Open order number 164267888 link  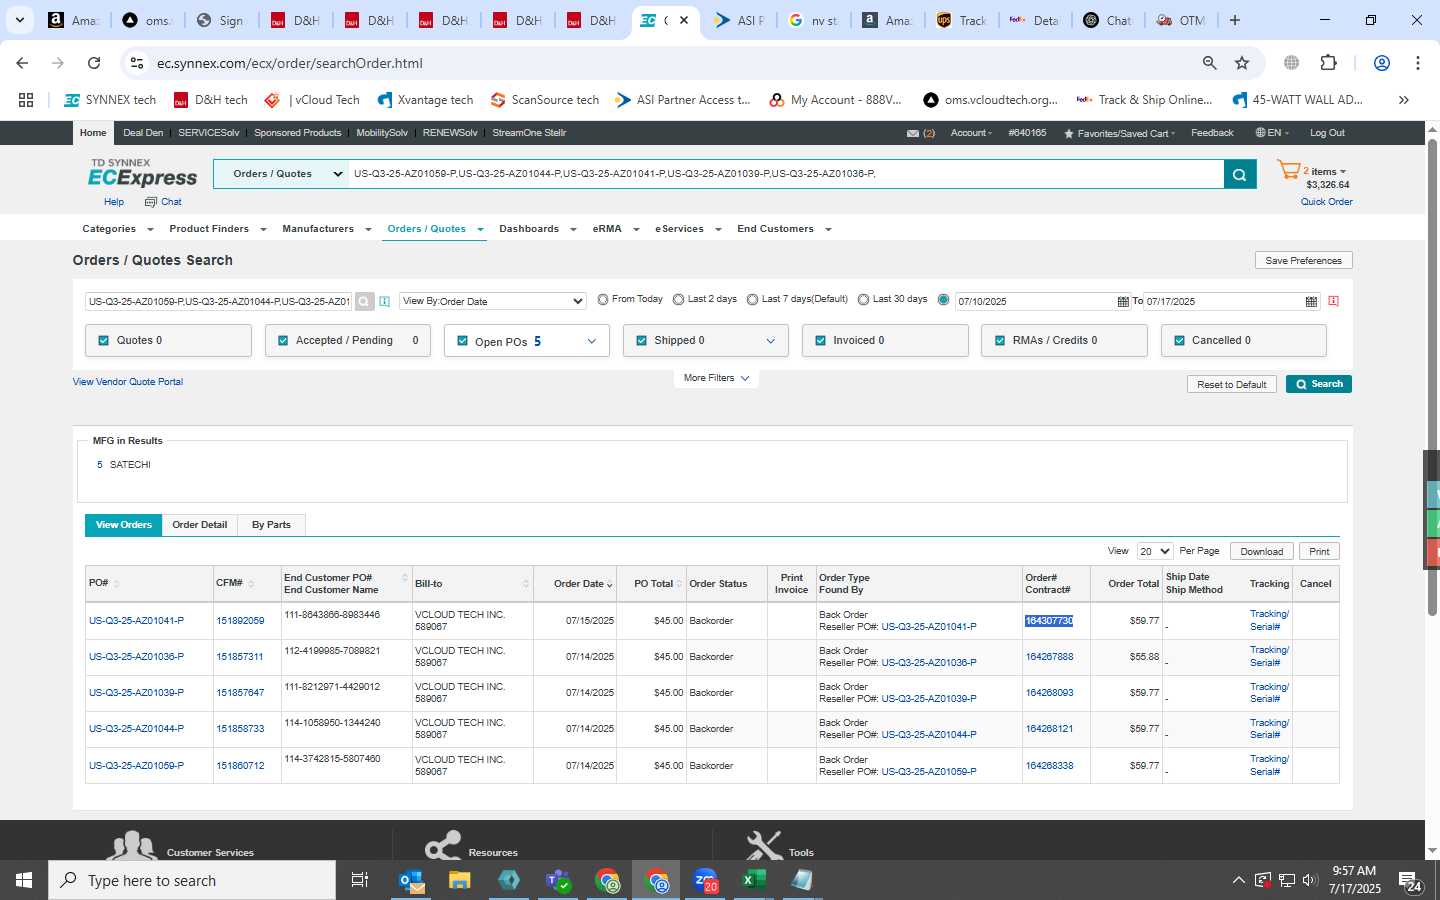(1049, 657)
